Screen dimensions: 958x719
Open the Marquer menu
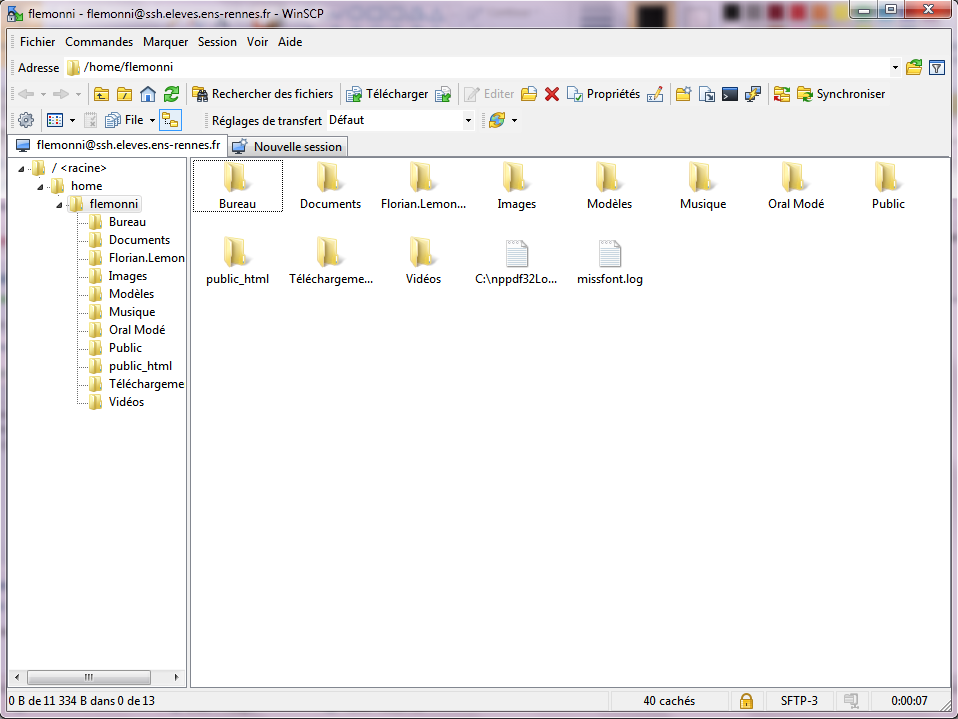tap(166, 42)
